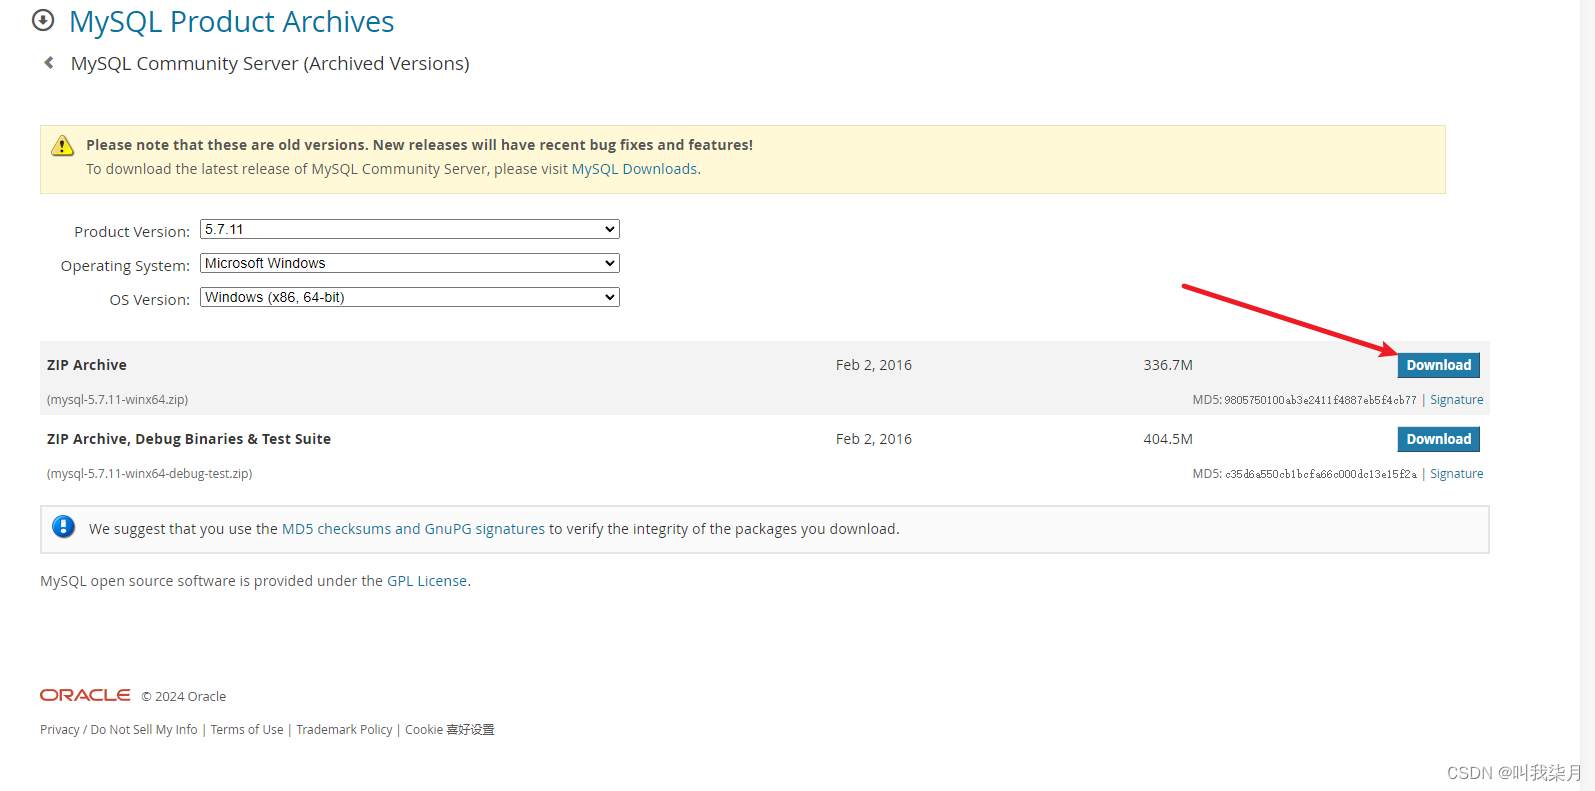The width and height of the screenshot is (1595, 791).
Task: Click the © 2024 Oracle copyright text
Action: tap(184, 696)
